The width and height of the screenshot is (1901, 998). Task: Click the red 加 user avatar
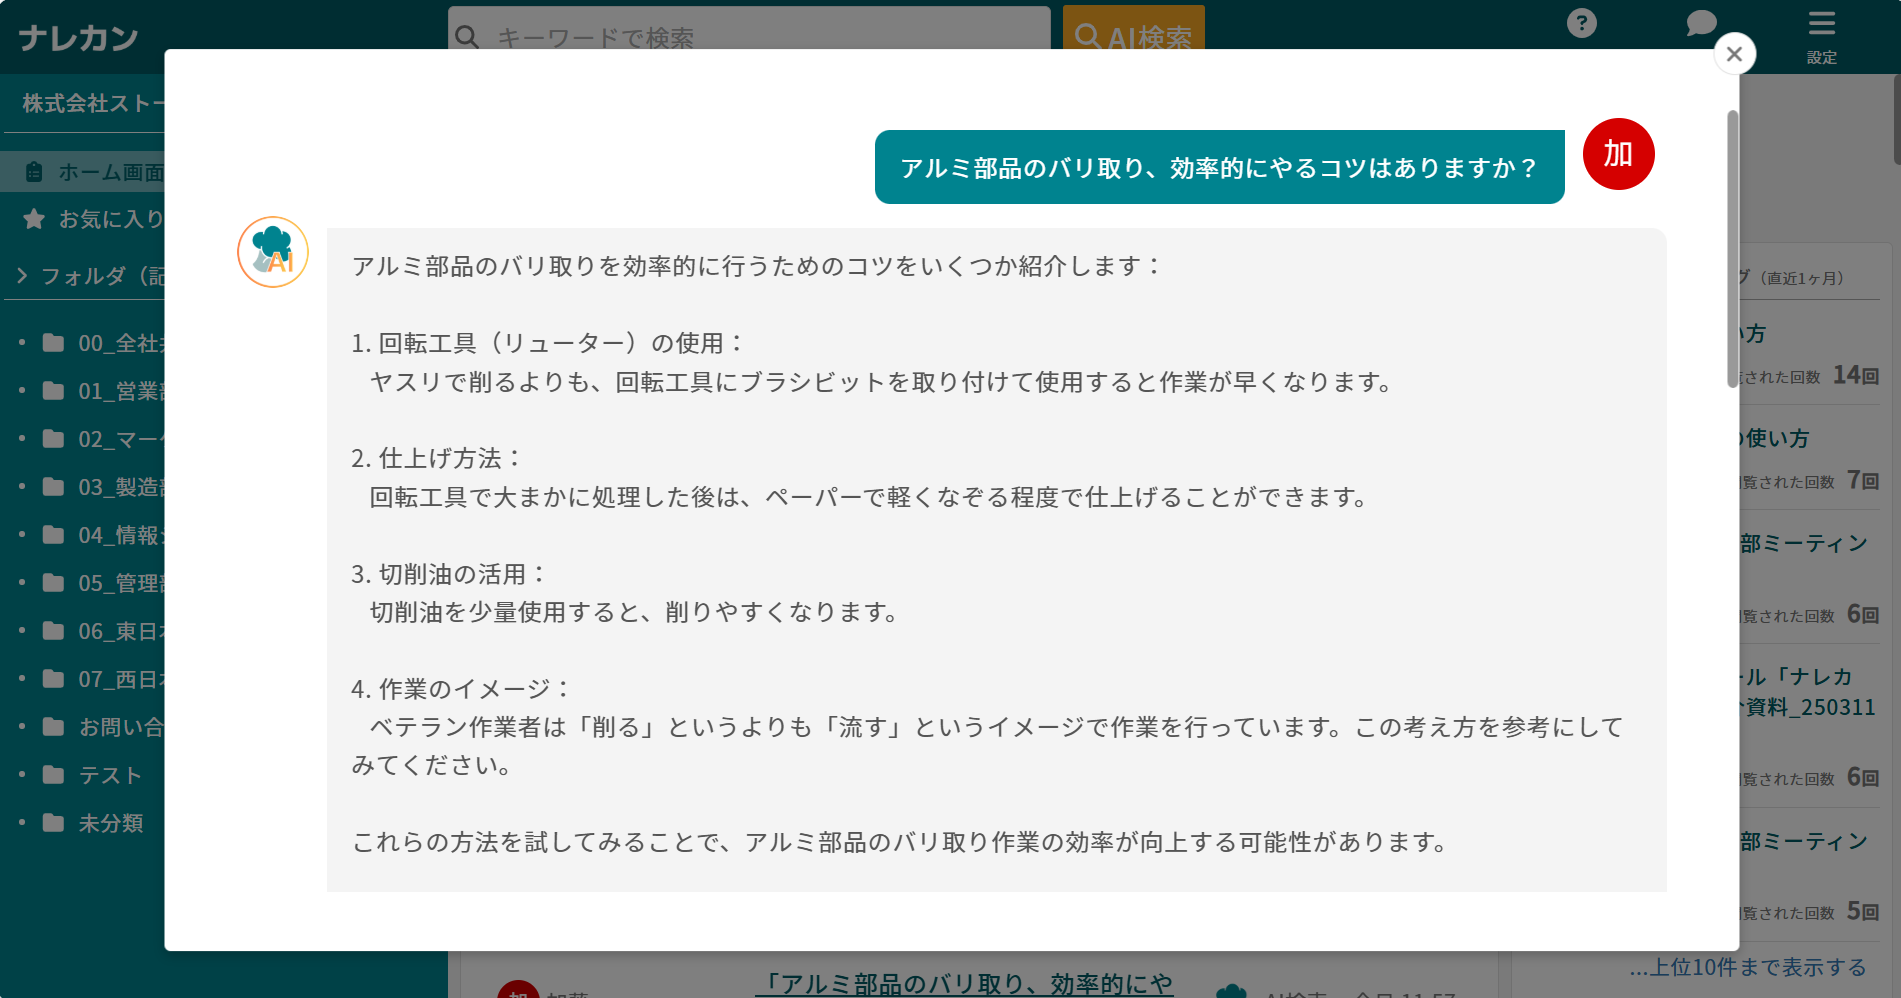tap(1618, 154)
